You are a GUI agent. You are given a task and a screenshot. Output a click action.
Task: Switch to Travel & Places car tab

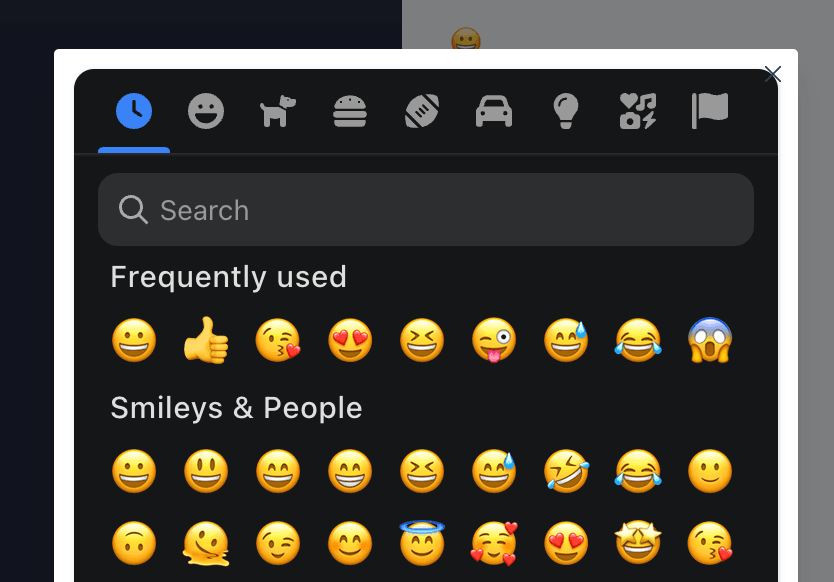[x=494, y=111]
